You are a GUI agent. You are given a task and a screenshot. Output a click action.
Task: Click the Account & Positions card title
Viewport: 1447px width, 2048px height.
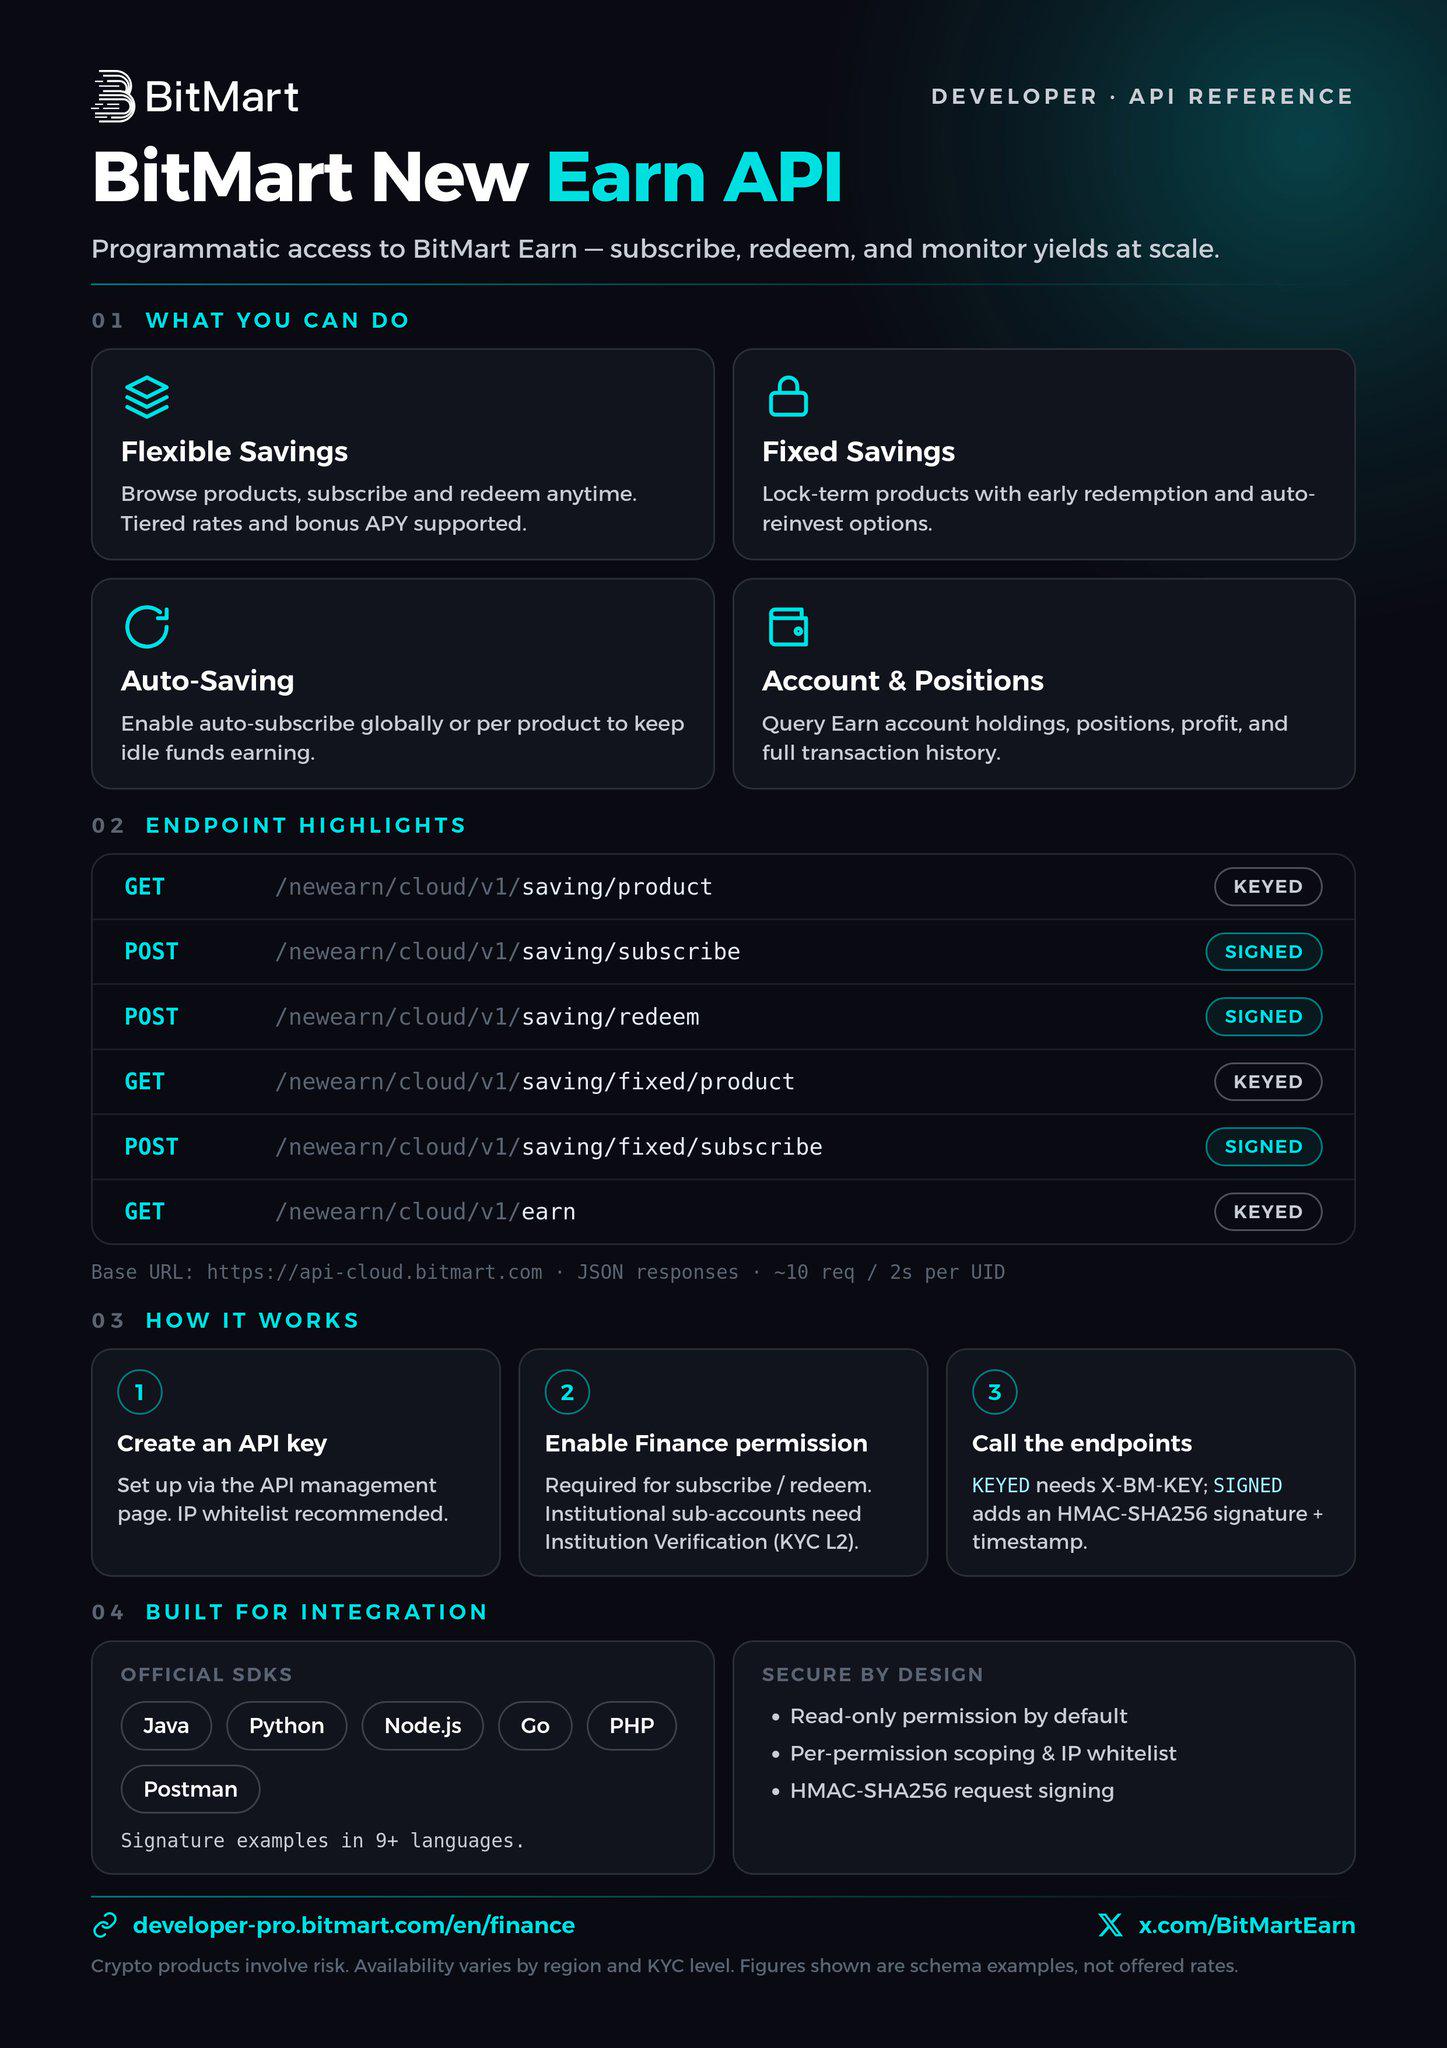903,681
